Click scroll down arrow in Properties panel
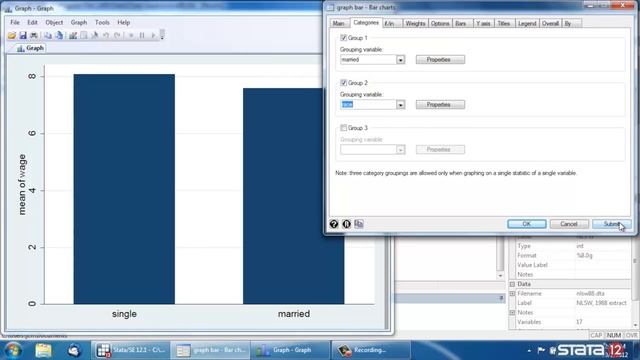Image resolution: width=640 pixels, height=360 pixels. (x=635, y=325)
